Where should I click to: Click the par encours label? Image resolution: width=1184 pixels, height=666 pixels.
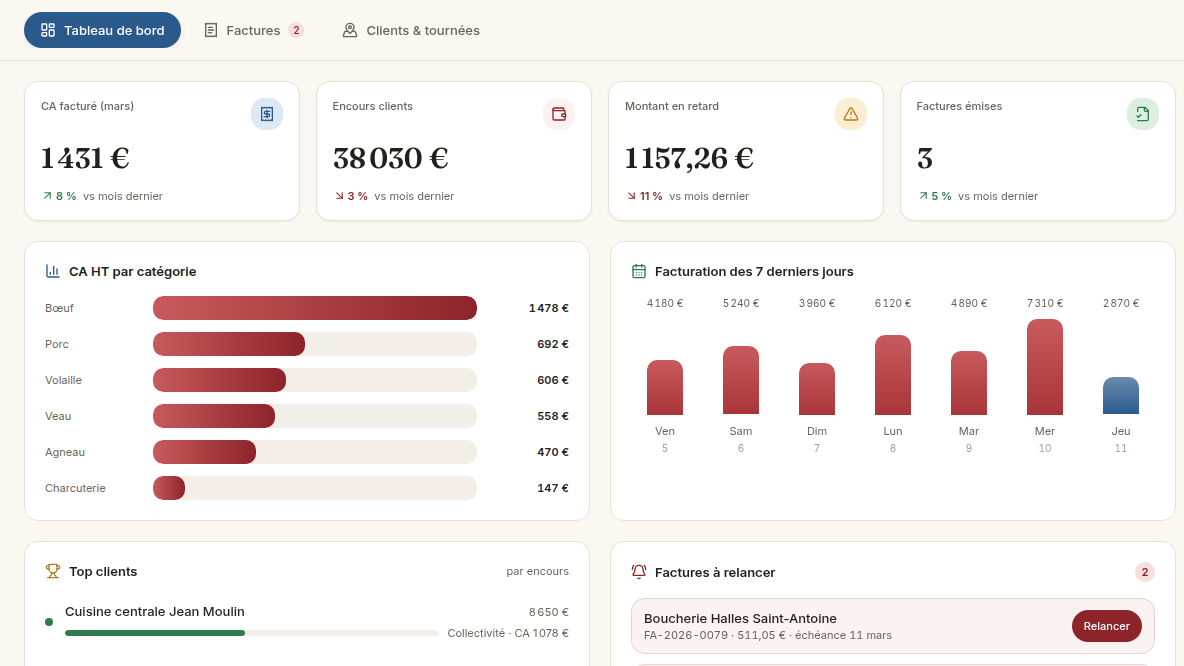[538, 571]
